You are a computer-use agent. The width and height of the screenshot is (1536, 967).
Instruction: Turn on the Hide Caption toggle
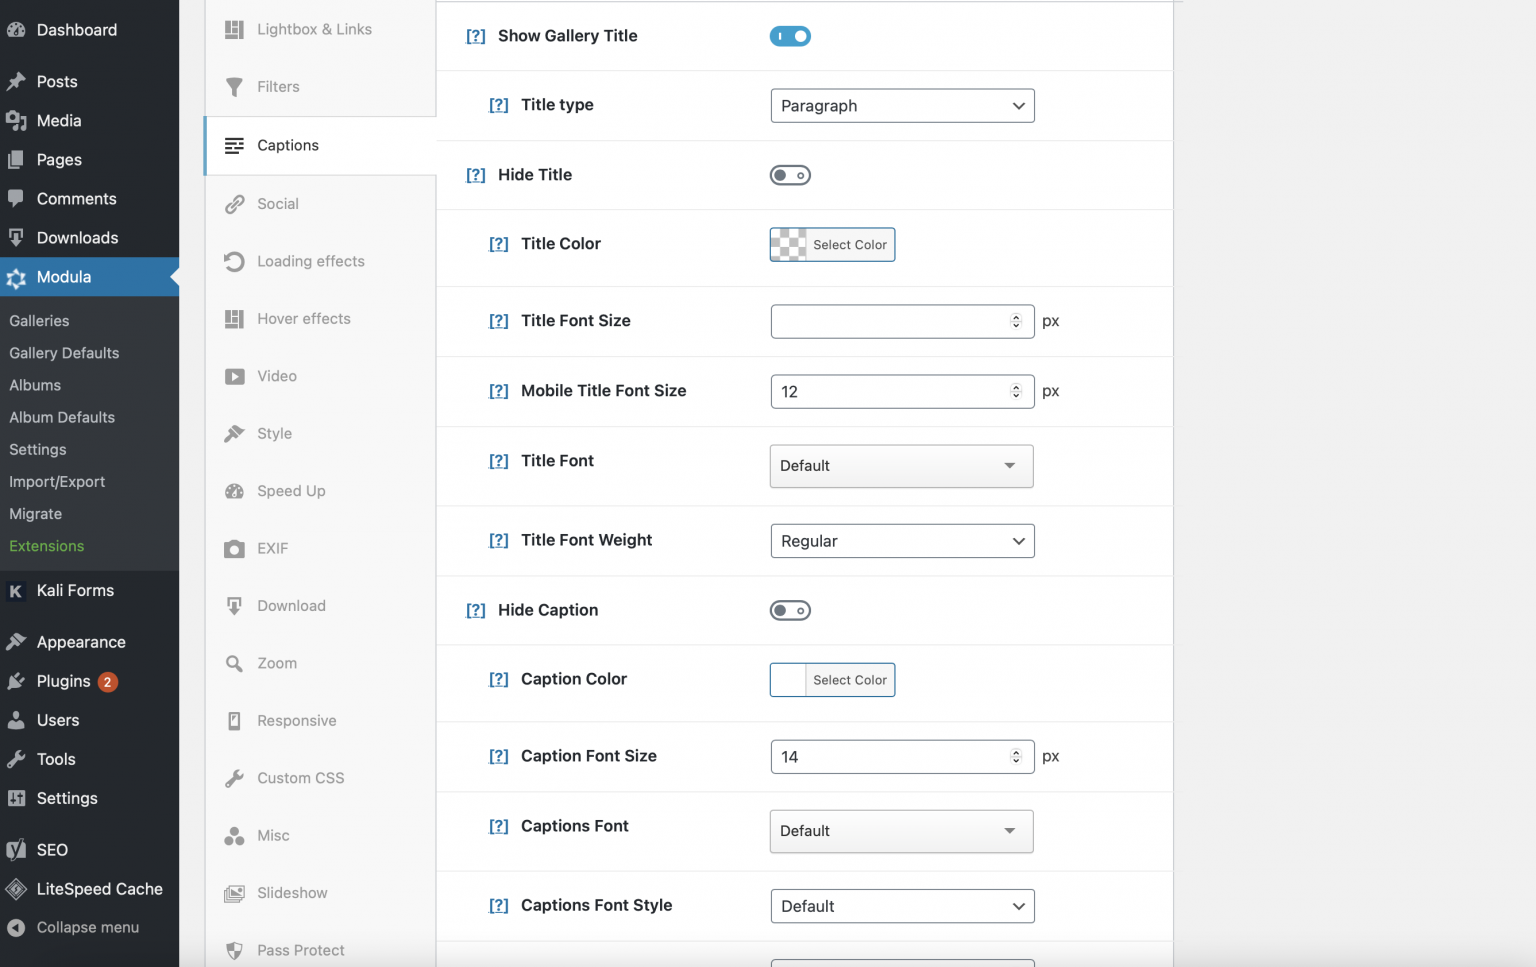(790, 611)
